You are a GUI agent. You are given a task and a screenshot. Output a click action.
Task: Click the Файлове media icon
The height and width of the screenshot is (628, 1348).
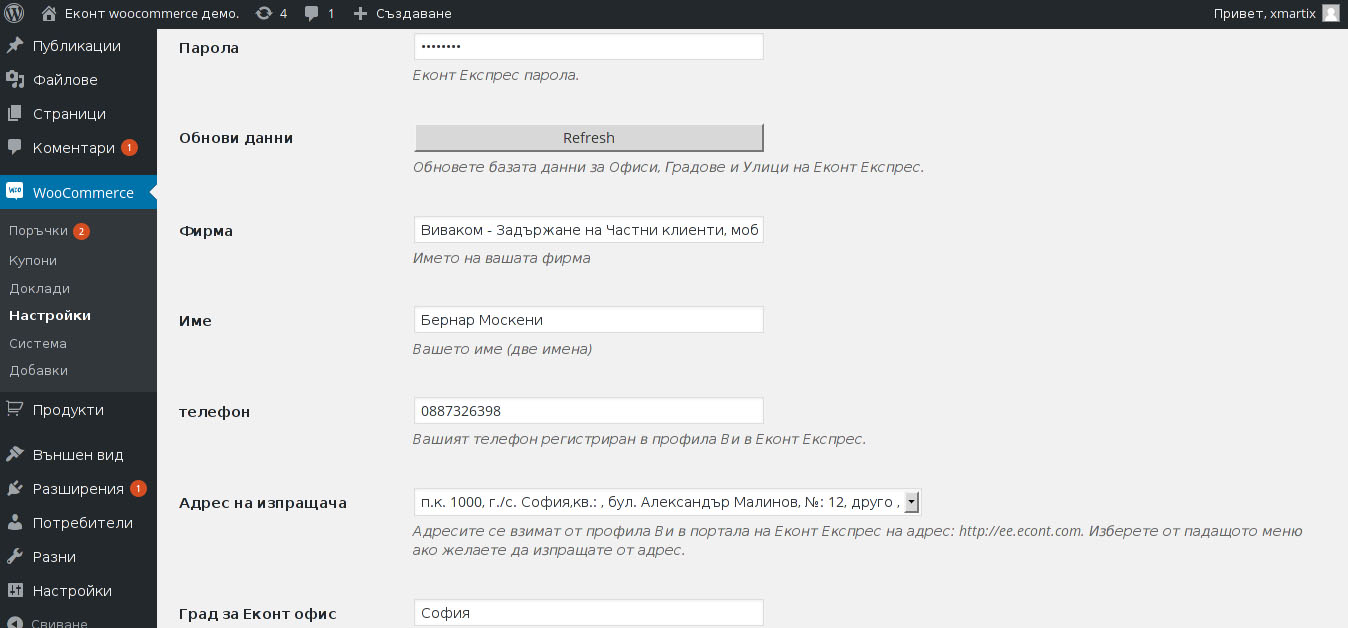point(15,80)
